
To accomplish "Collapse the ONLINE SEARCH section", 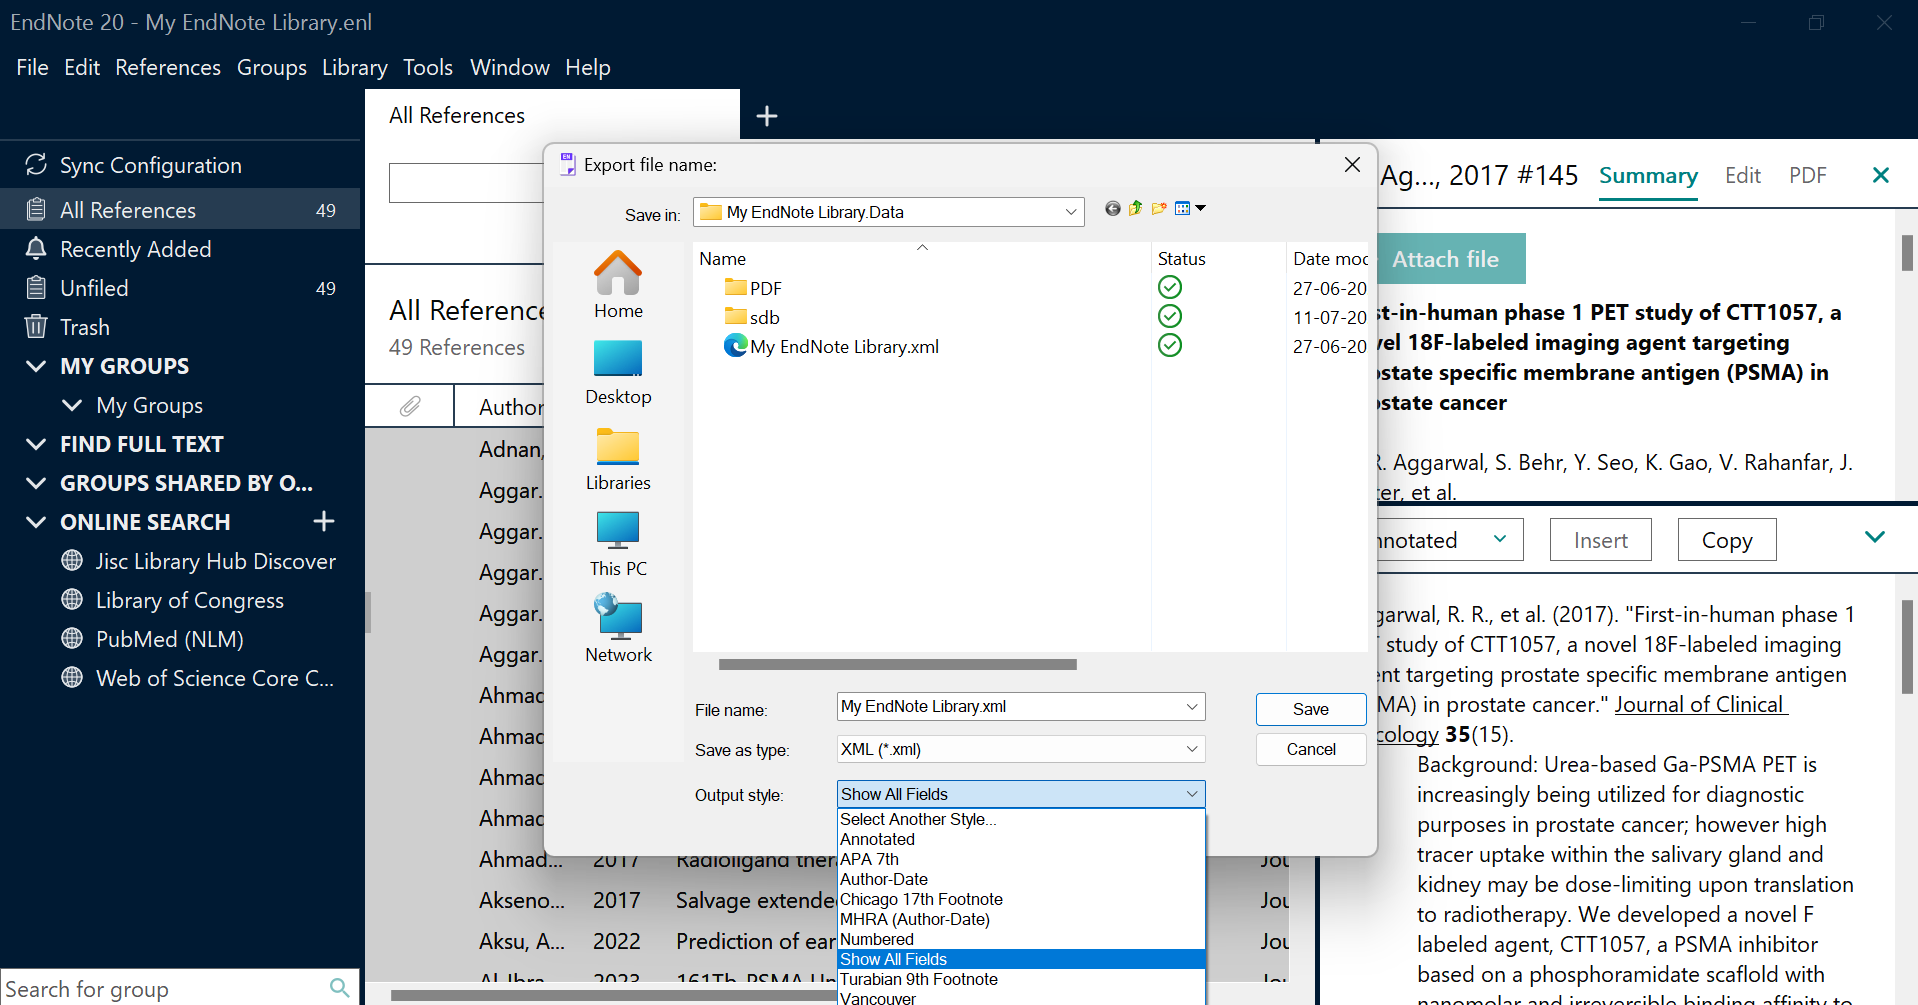I will pos(36,521).
